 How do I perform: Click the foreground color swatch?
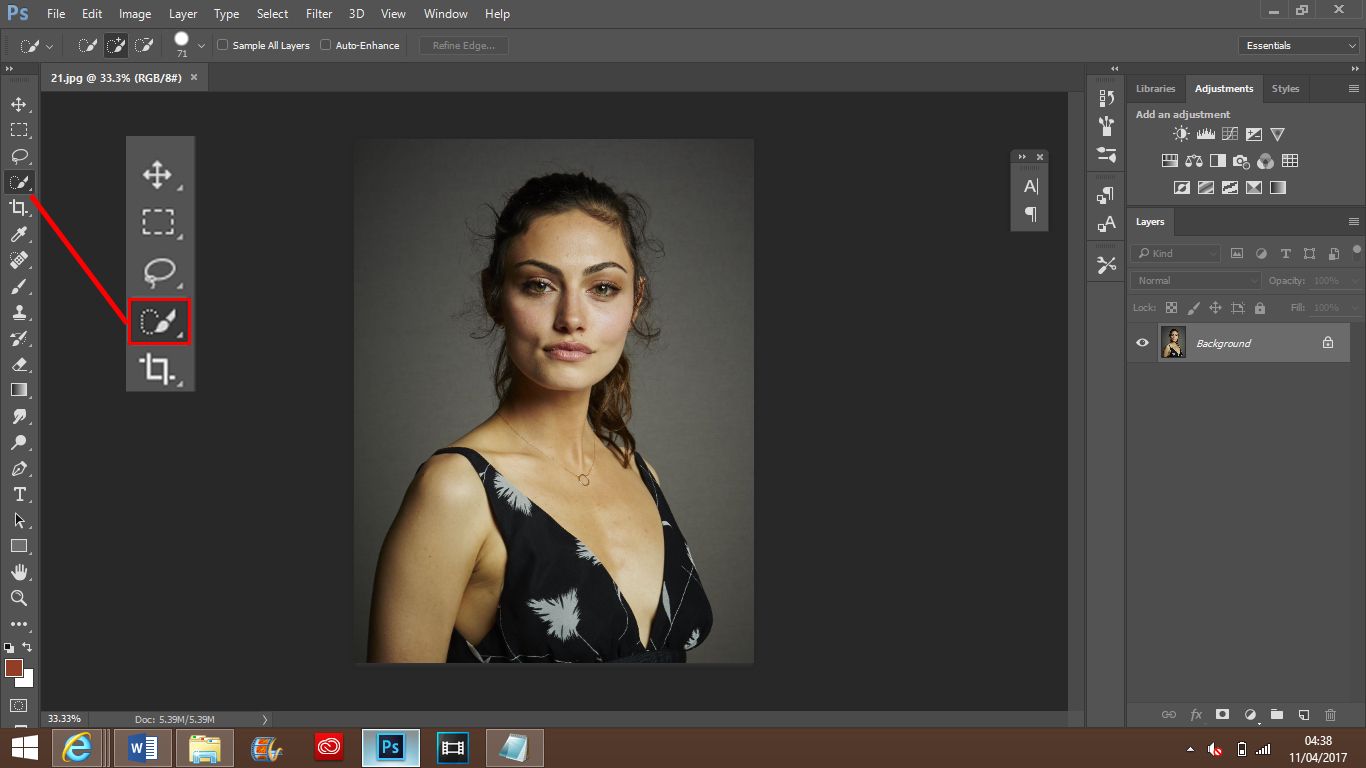(14, 667)
